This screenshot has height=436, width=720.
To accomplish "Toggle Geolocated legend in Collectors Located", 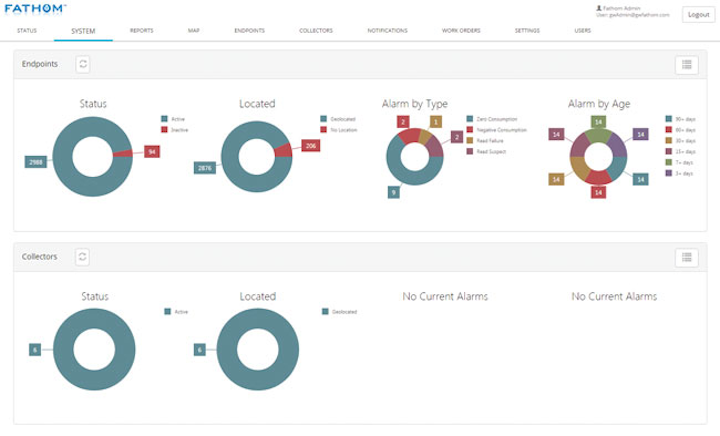I will (340, 312).
